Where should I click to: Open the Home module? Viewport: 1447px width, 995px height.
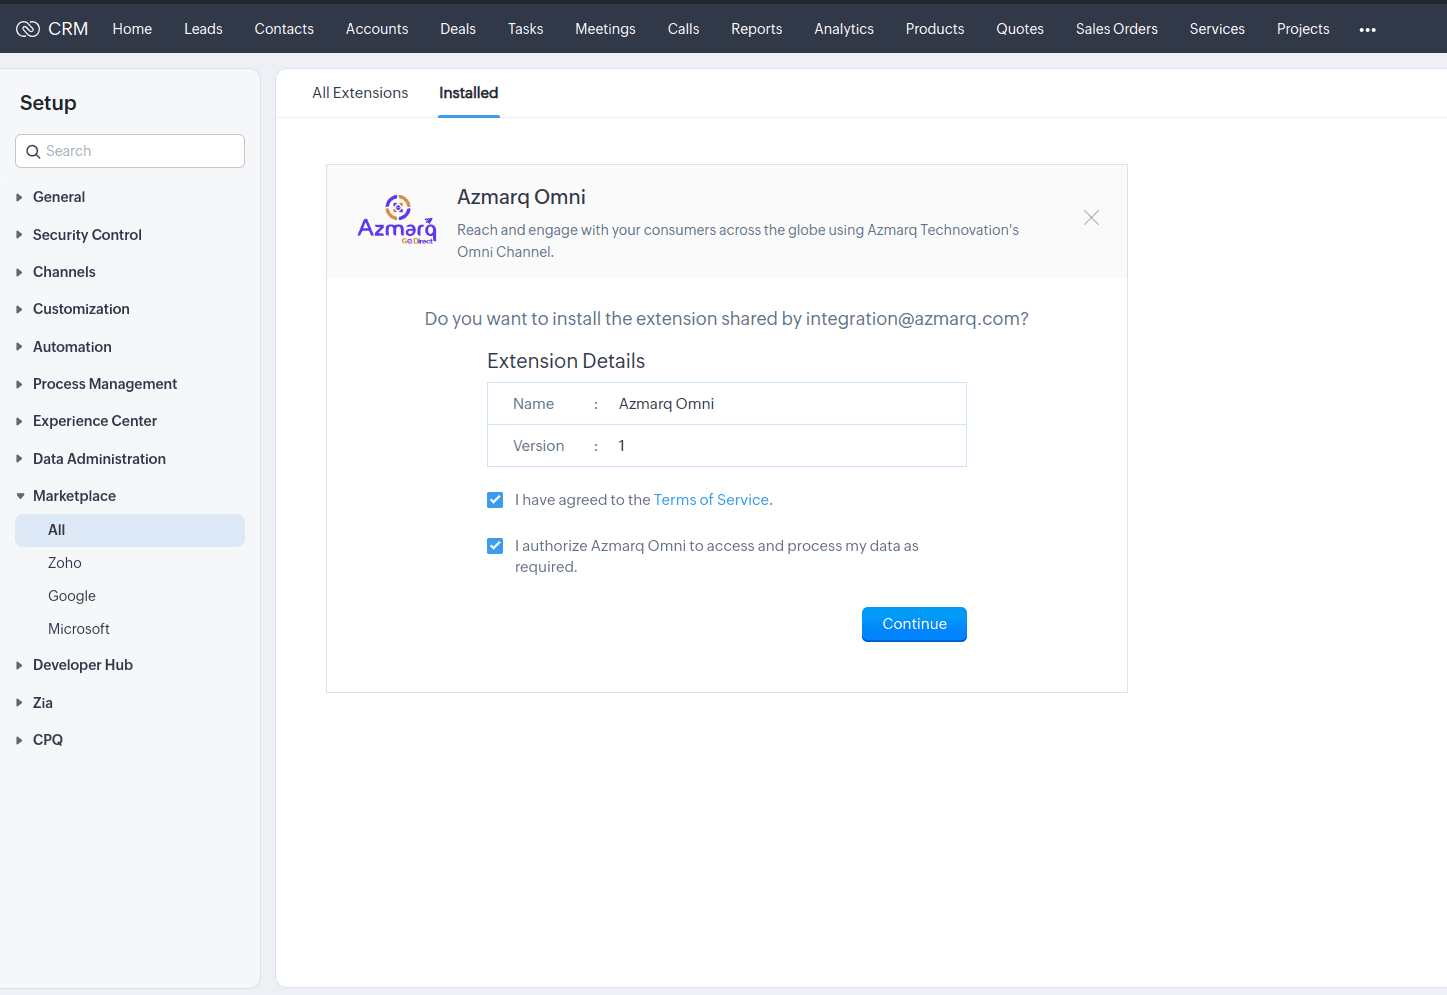tap(132, 29)
